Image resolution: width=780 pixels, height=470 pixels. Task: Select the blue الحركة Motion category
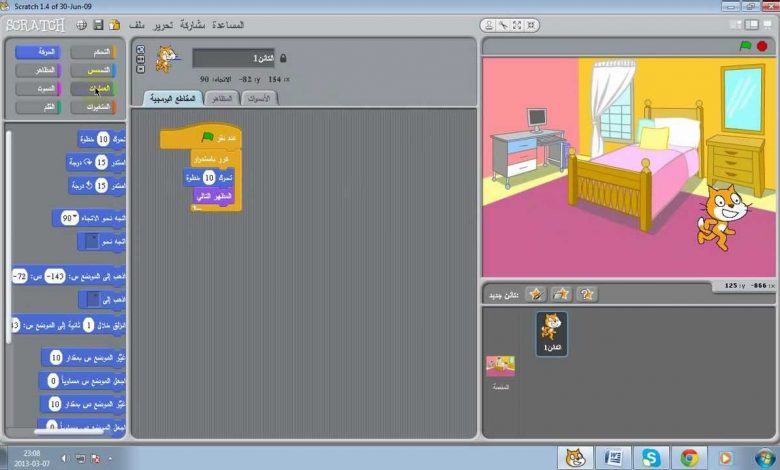[38, 52]
